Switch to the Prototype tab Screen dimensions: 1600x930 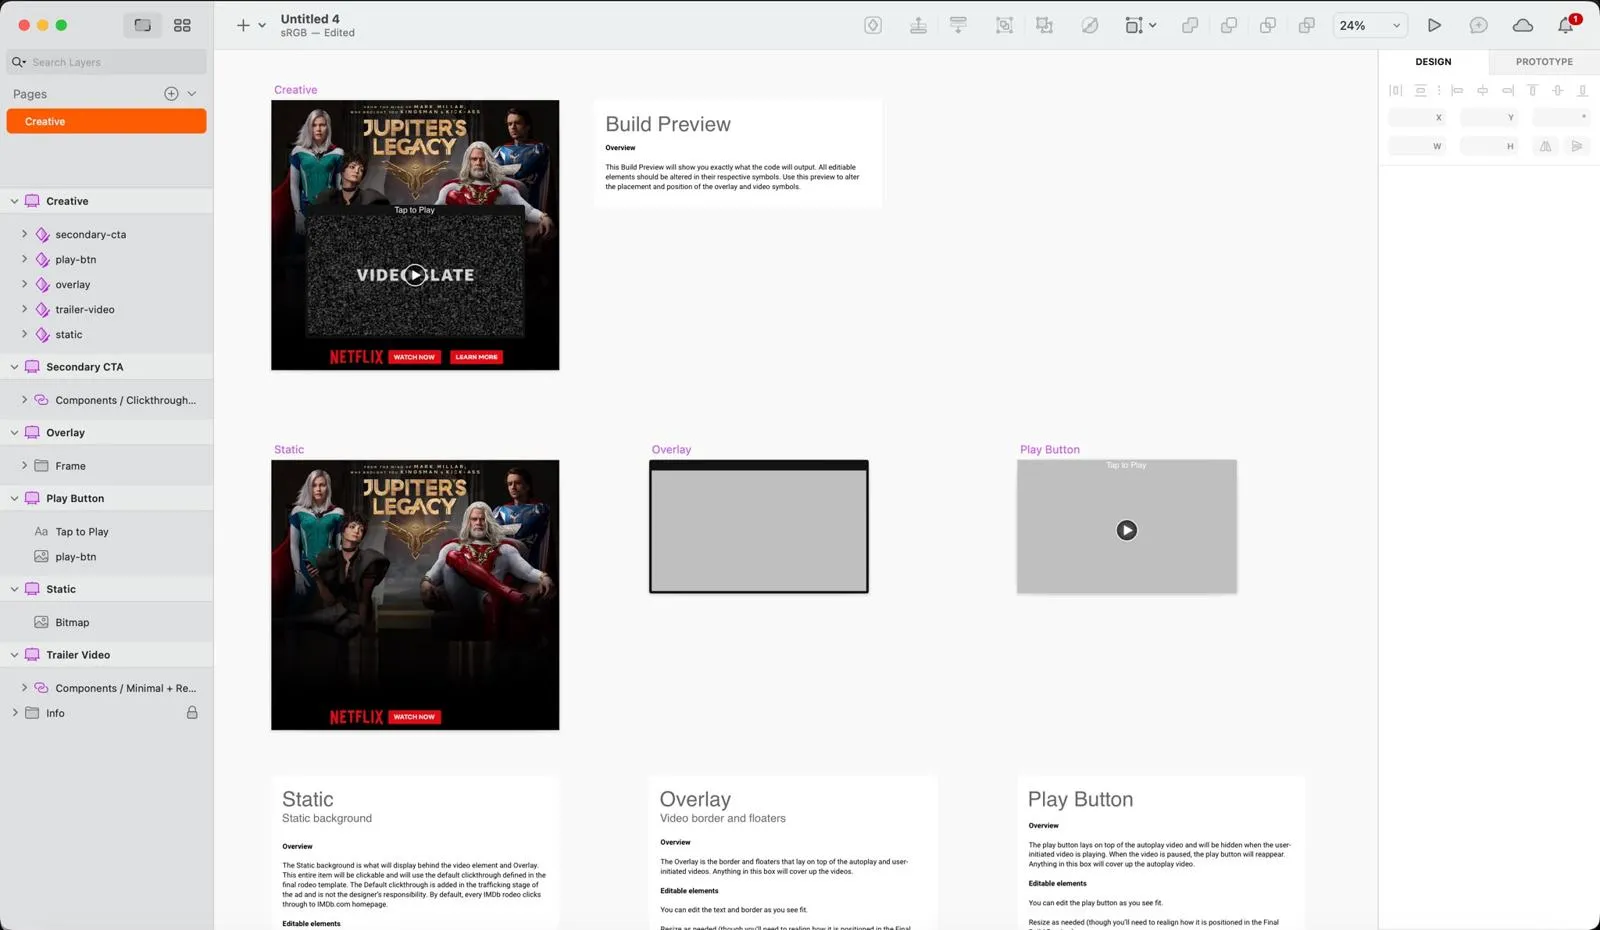(1544, 62)
